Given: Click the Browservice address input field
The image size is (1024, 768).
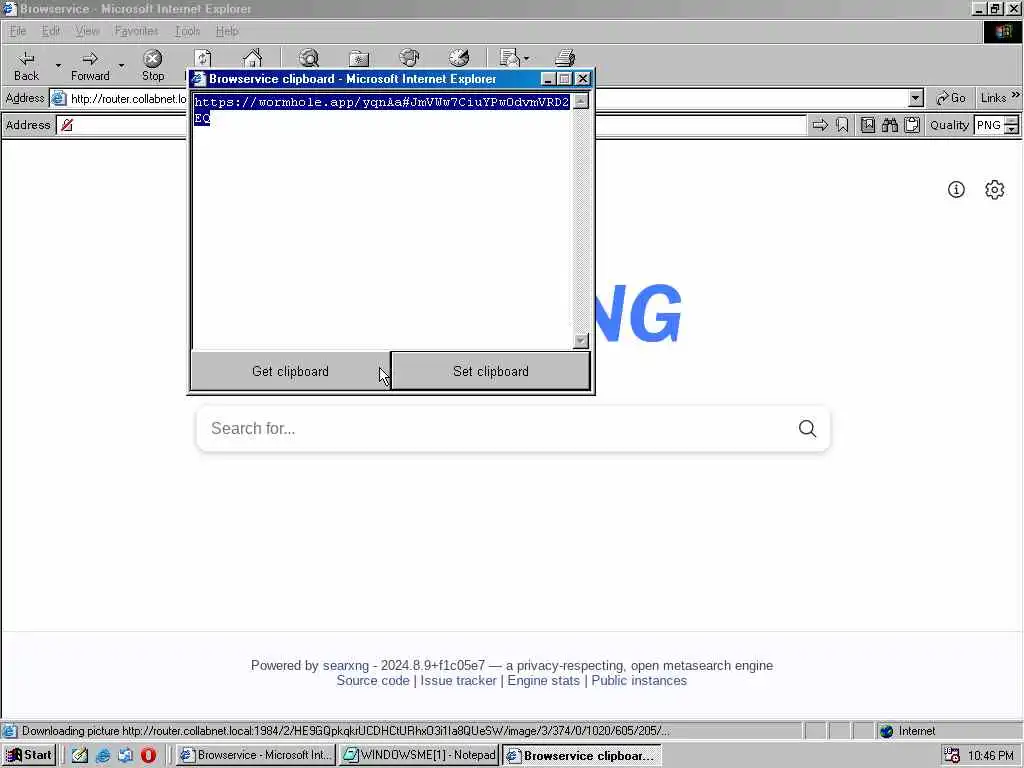Looking at the screenshot, I should (432, 125).
